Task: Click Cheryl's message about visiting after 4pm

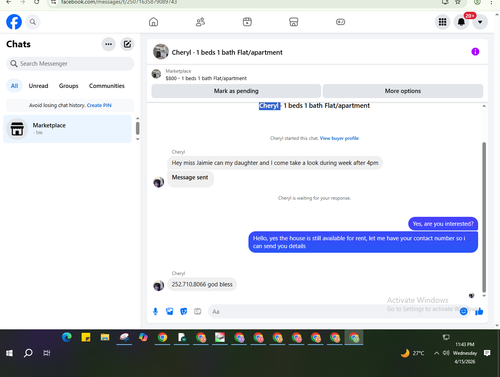Action: click(275, 163)
